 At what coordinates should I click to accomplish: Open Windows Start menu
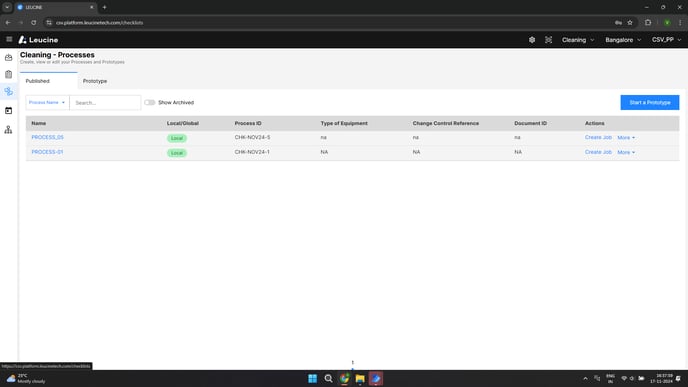pos(312,379)
